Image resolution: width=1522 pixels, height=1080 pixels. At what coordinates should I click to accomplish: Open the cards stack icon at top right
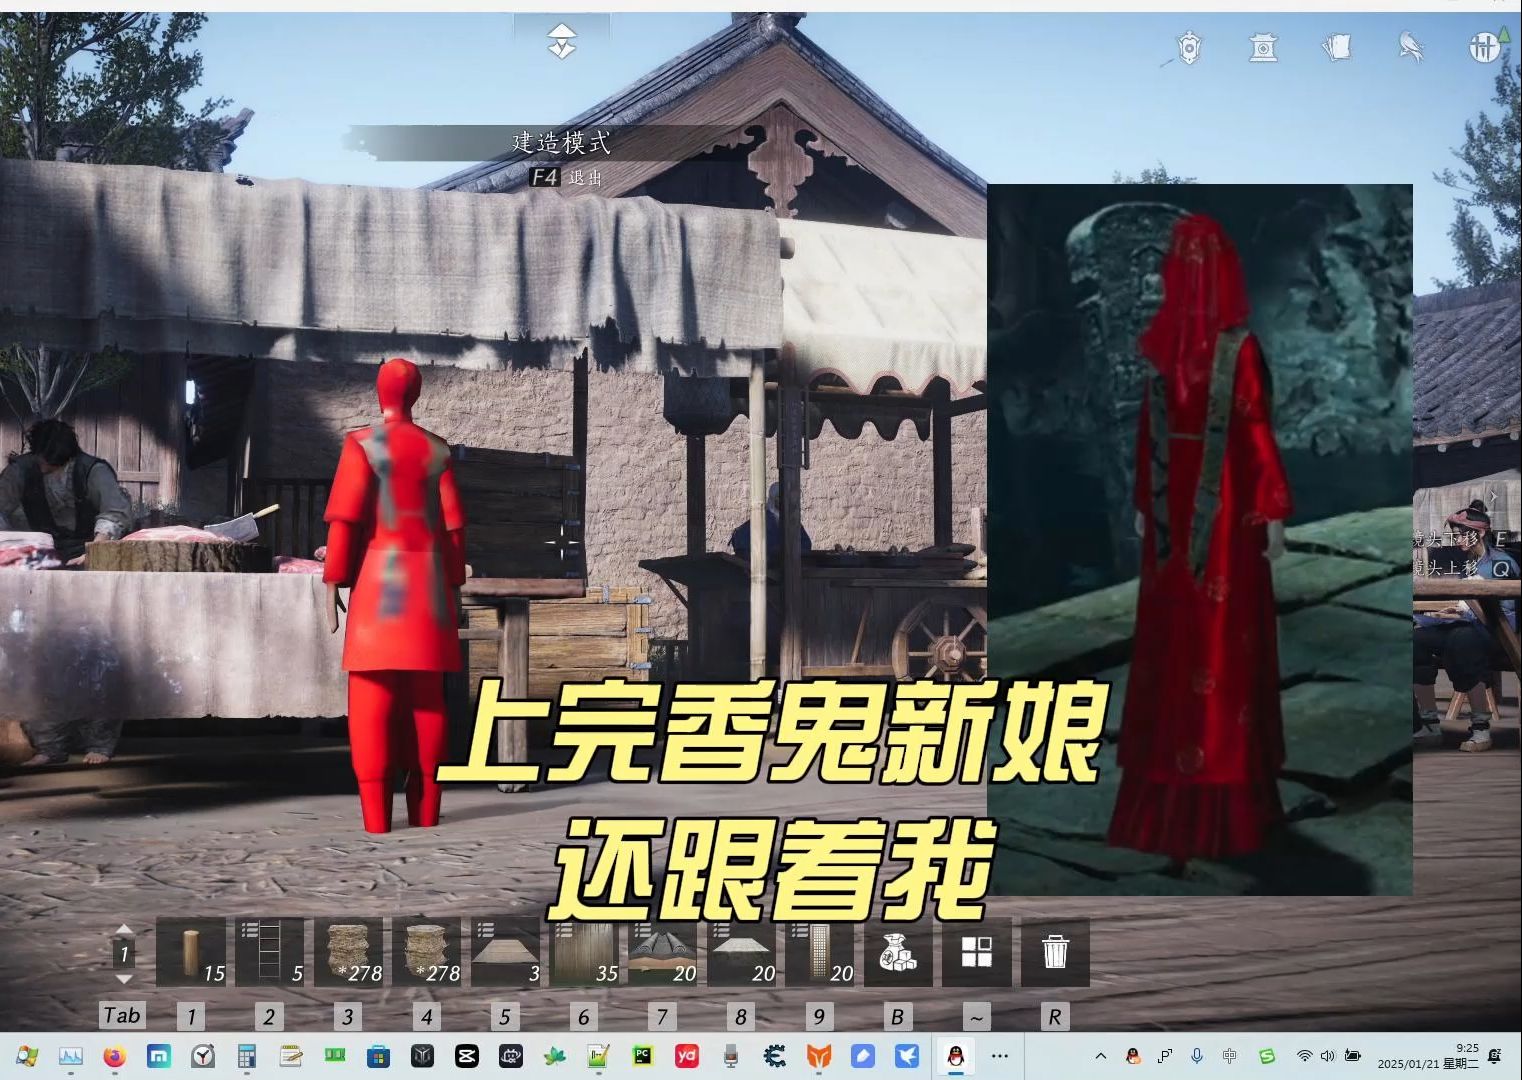click(x=1337, y=47)
